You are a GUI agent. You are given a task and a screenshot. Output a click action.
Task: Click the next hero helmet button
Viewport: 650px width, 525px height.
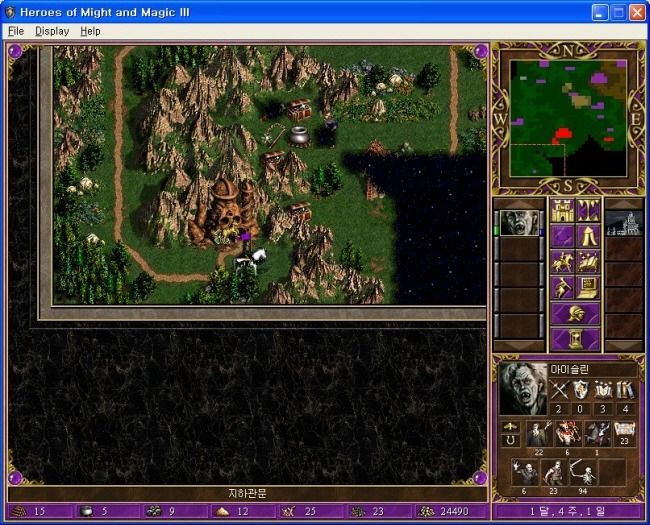point(575,314)
